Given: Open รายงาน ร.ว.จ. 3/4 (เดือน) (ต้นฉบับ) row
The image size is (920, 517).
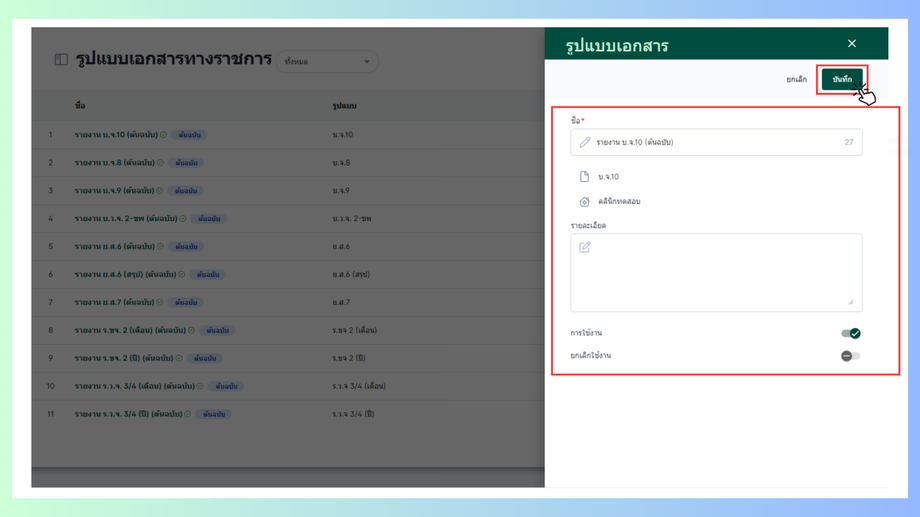Looking at the screenshot, I should [x=134, y=386].
